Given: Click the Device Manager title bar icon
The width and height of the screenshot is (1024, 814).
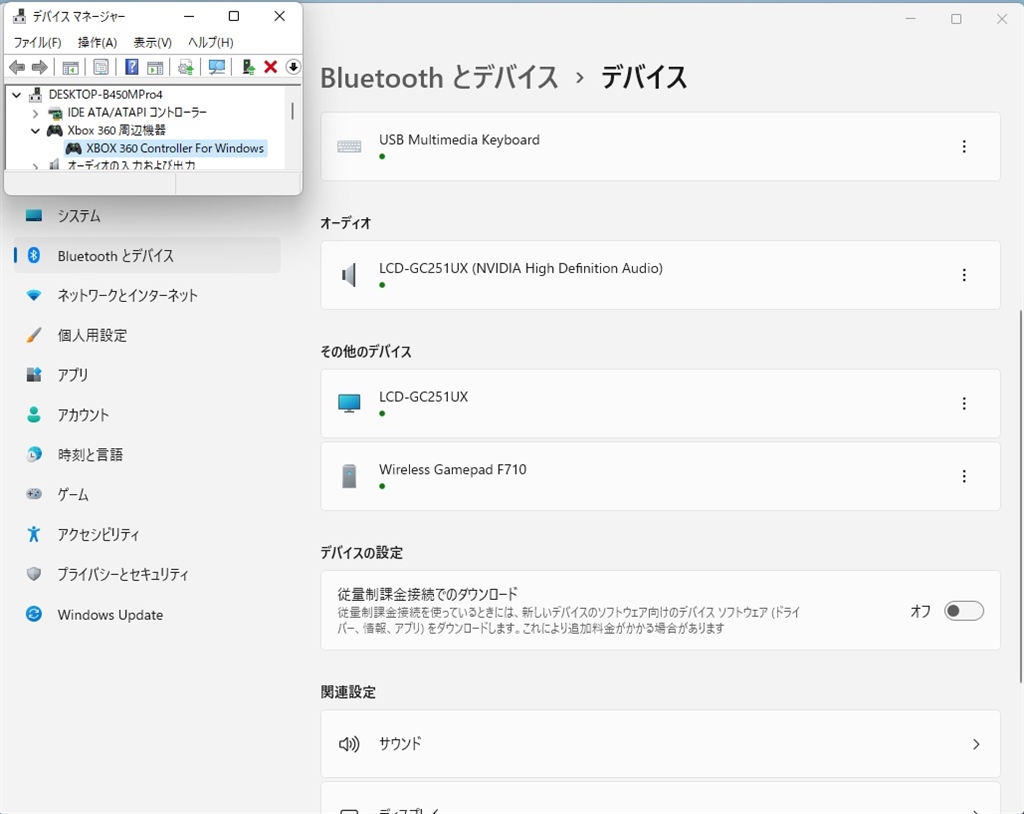Looking at the screenshot, I should (x=20, y=16).
